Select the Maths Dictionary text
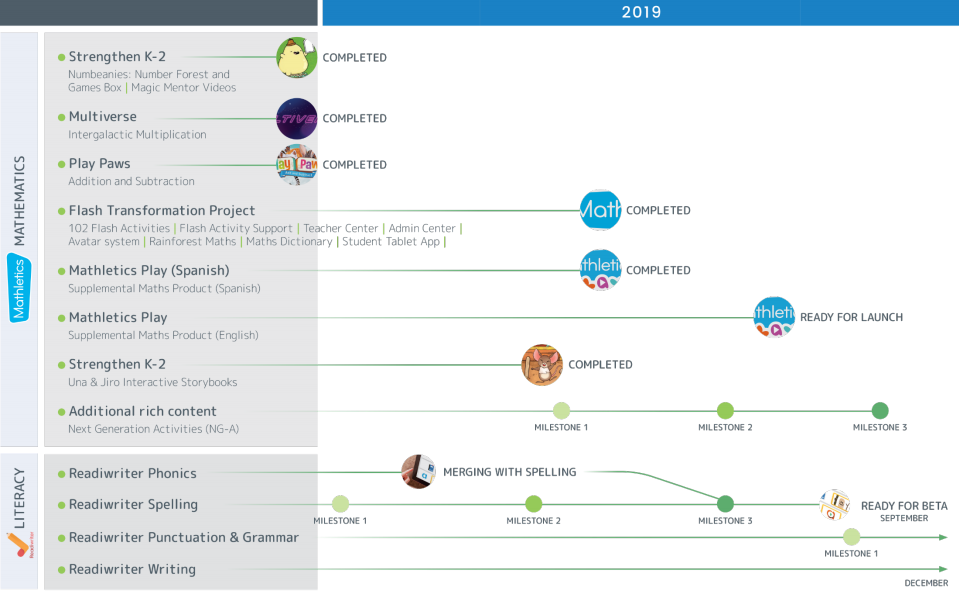This screenshot has height=593, width=959. tap(289, 242)
